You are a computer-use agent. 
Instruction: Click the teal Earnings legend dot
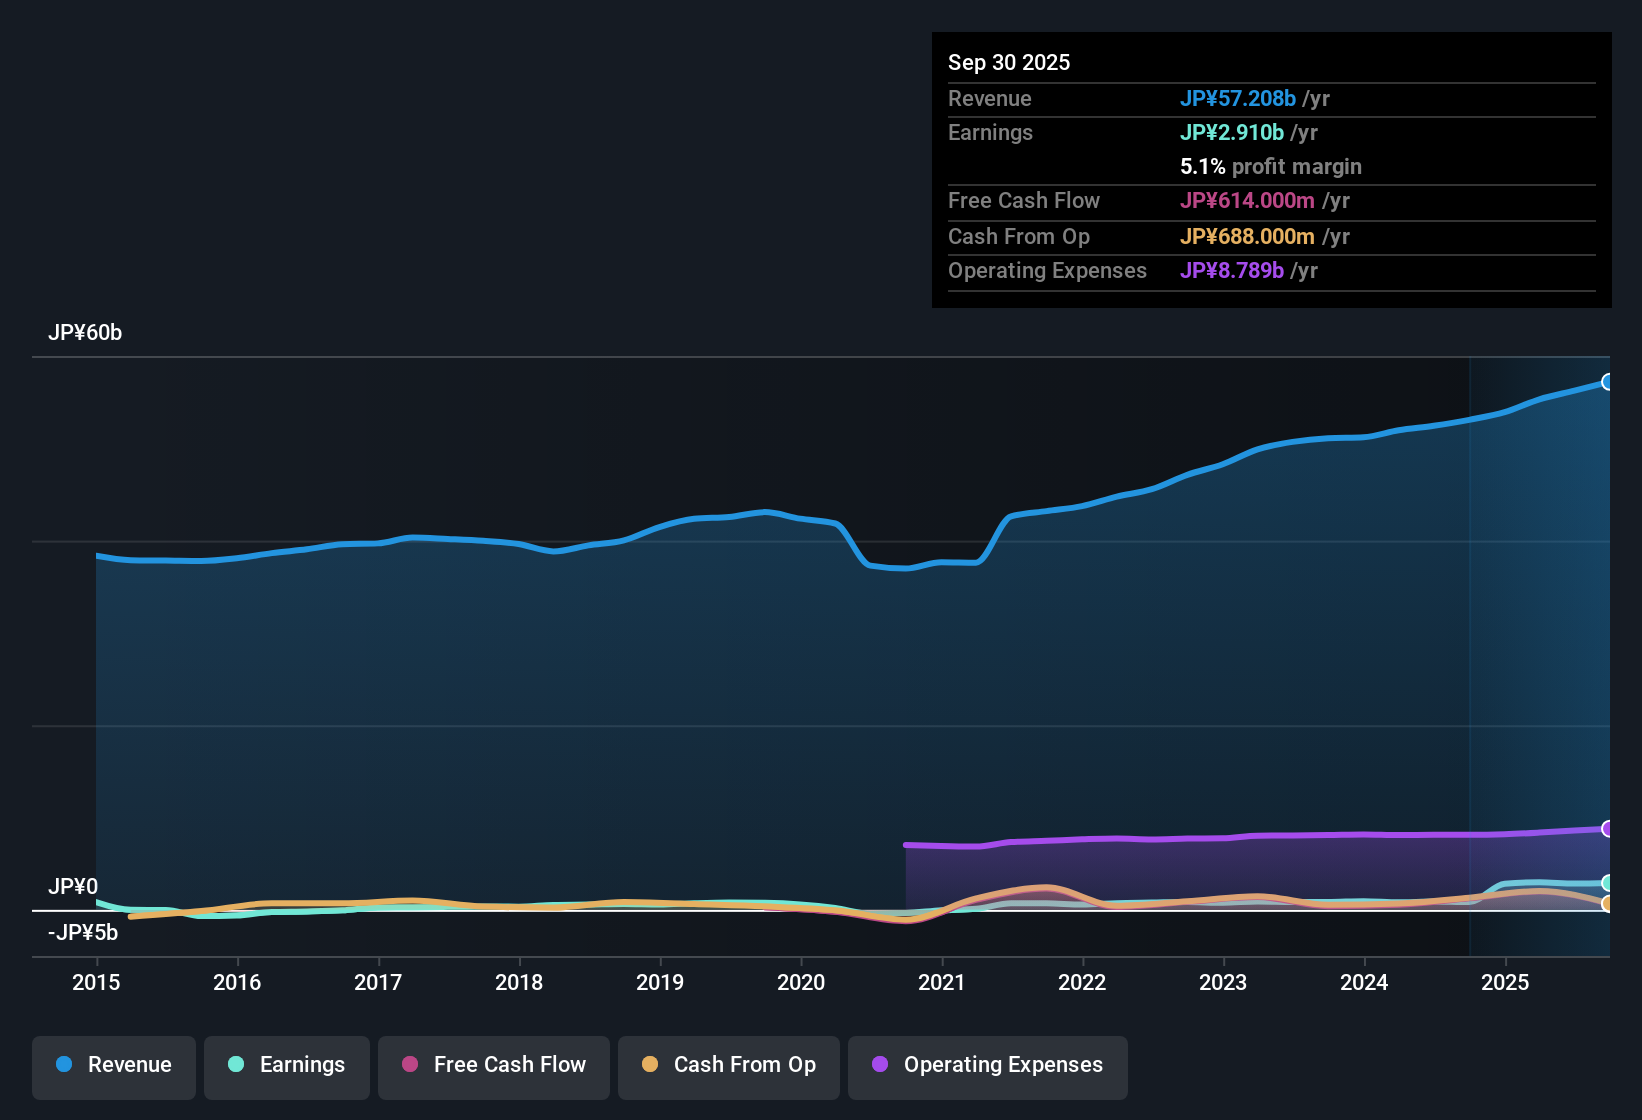tap(236, 1065)
